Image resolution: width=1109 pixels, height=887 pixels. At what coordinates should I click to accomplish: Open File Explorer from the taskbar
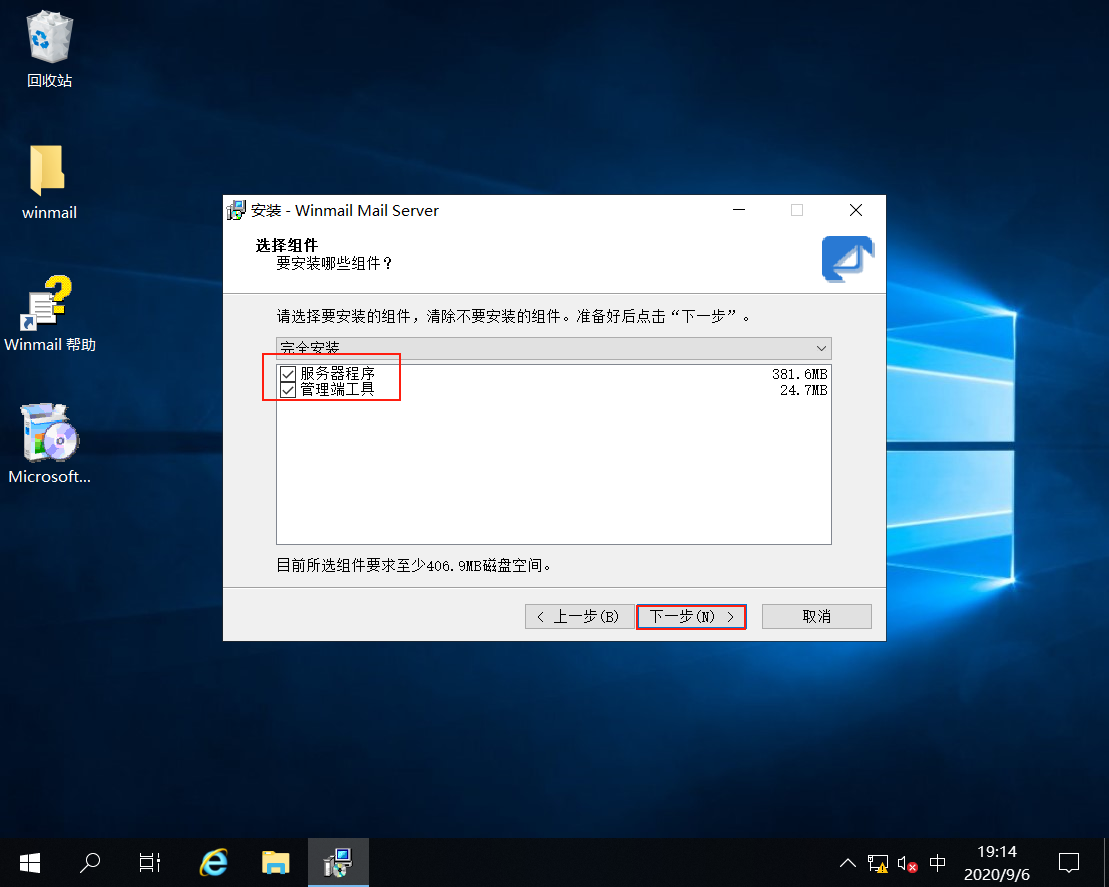point(276,862)
